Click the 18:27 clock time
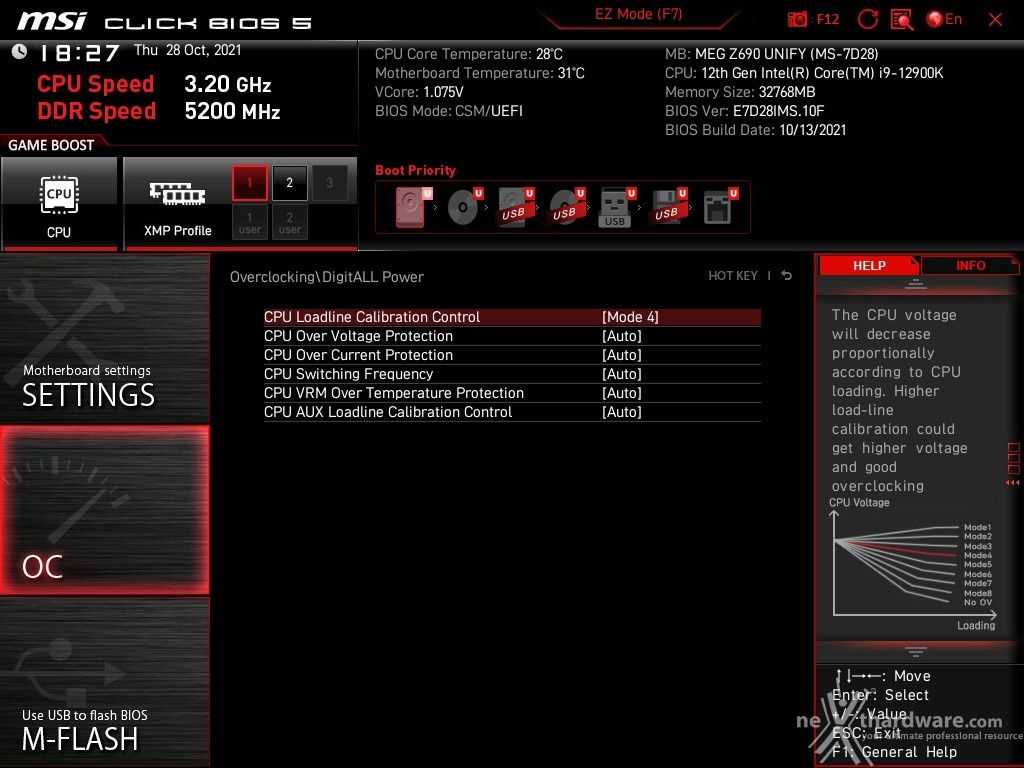Screen dimensions: 1024x768 pos(79,53)
